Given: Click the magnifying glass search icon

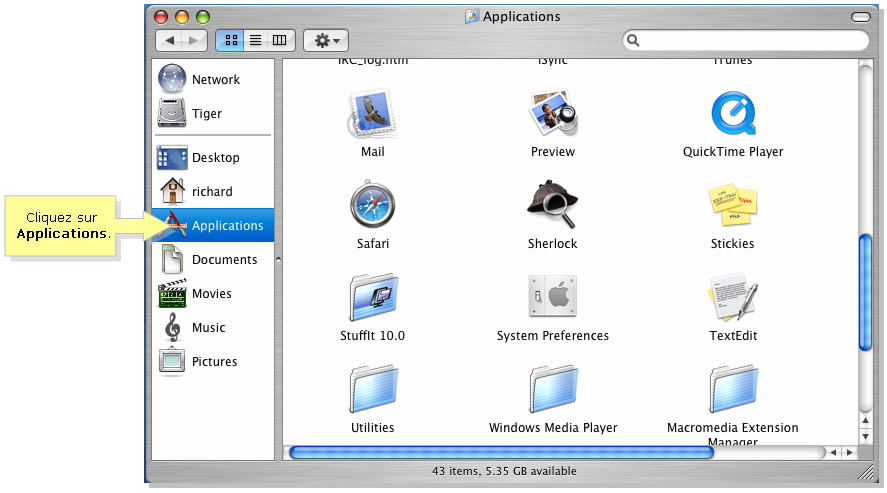Looking at the screenshot, I should click(633, 40).
